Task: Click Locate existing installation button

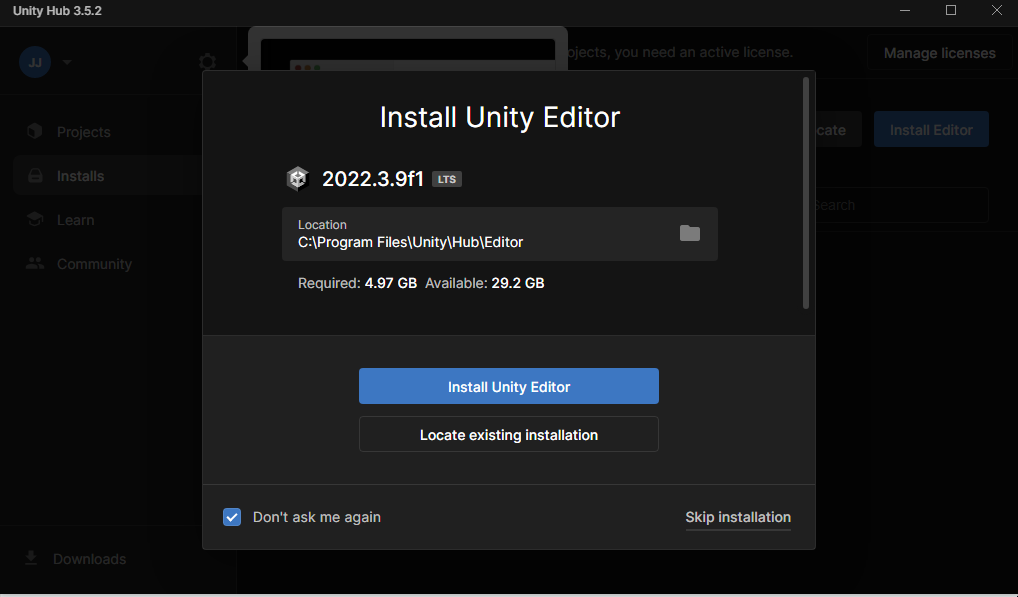Action: coord(508,434)
